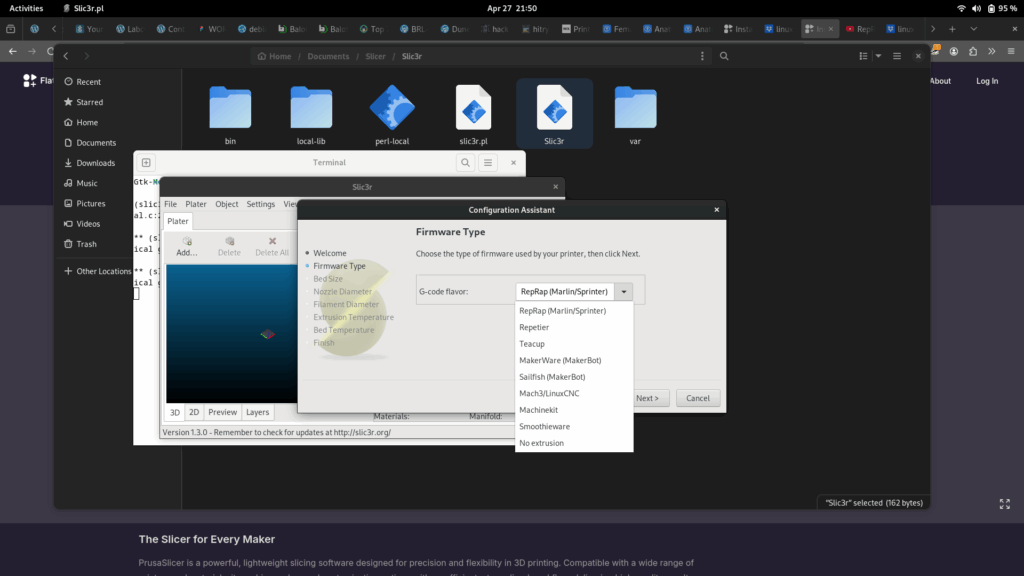Select the perl-local folder icon
Screen dimensions: 1024x576
click(392, 108)
